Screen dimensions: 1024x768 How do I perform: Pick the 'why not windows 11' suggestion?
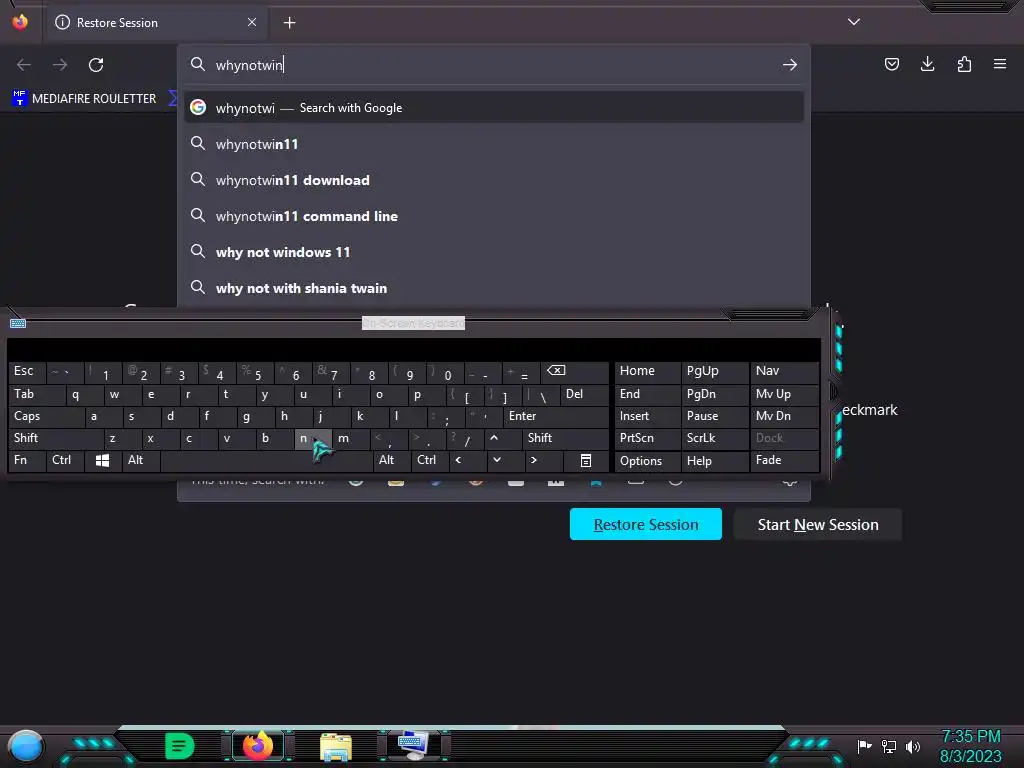pyautogui.click(x=493, y=251)
